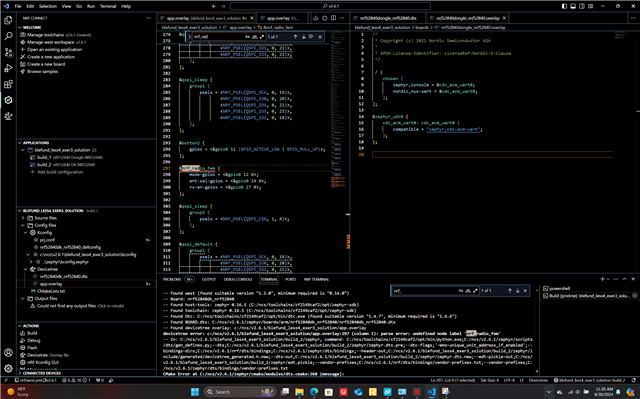Click Add build configuration
Screen dimensions: 640x399
(x=60, y=172)
